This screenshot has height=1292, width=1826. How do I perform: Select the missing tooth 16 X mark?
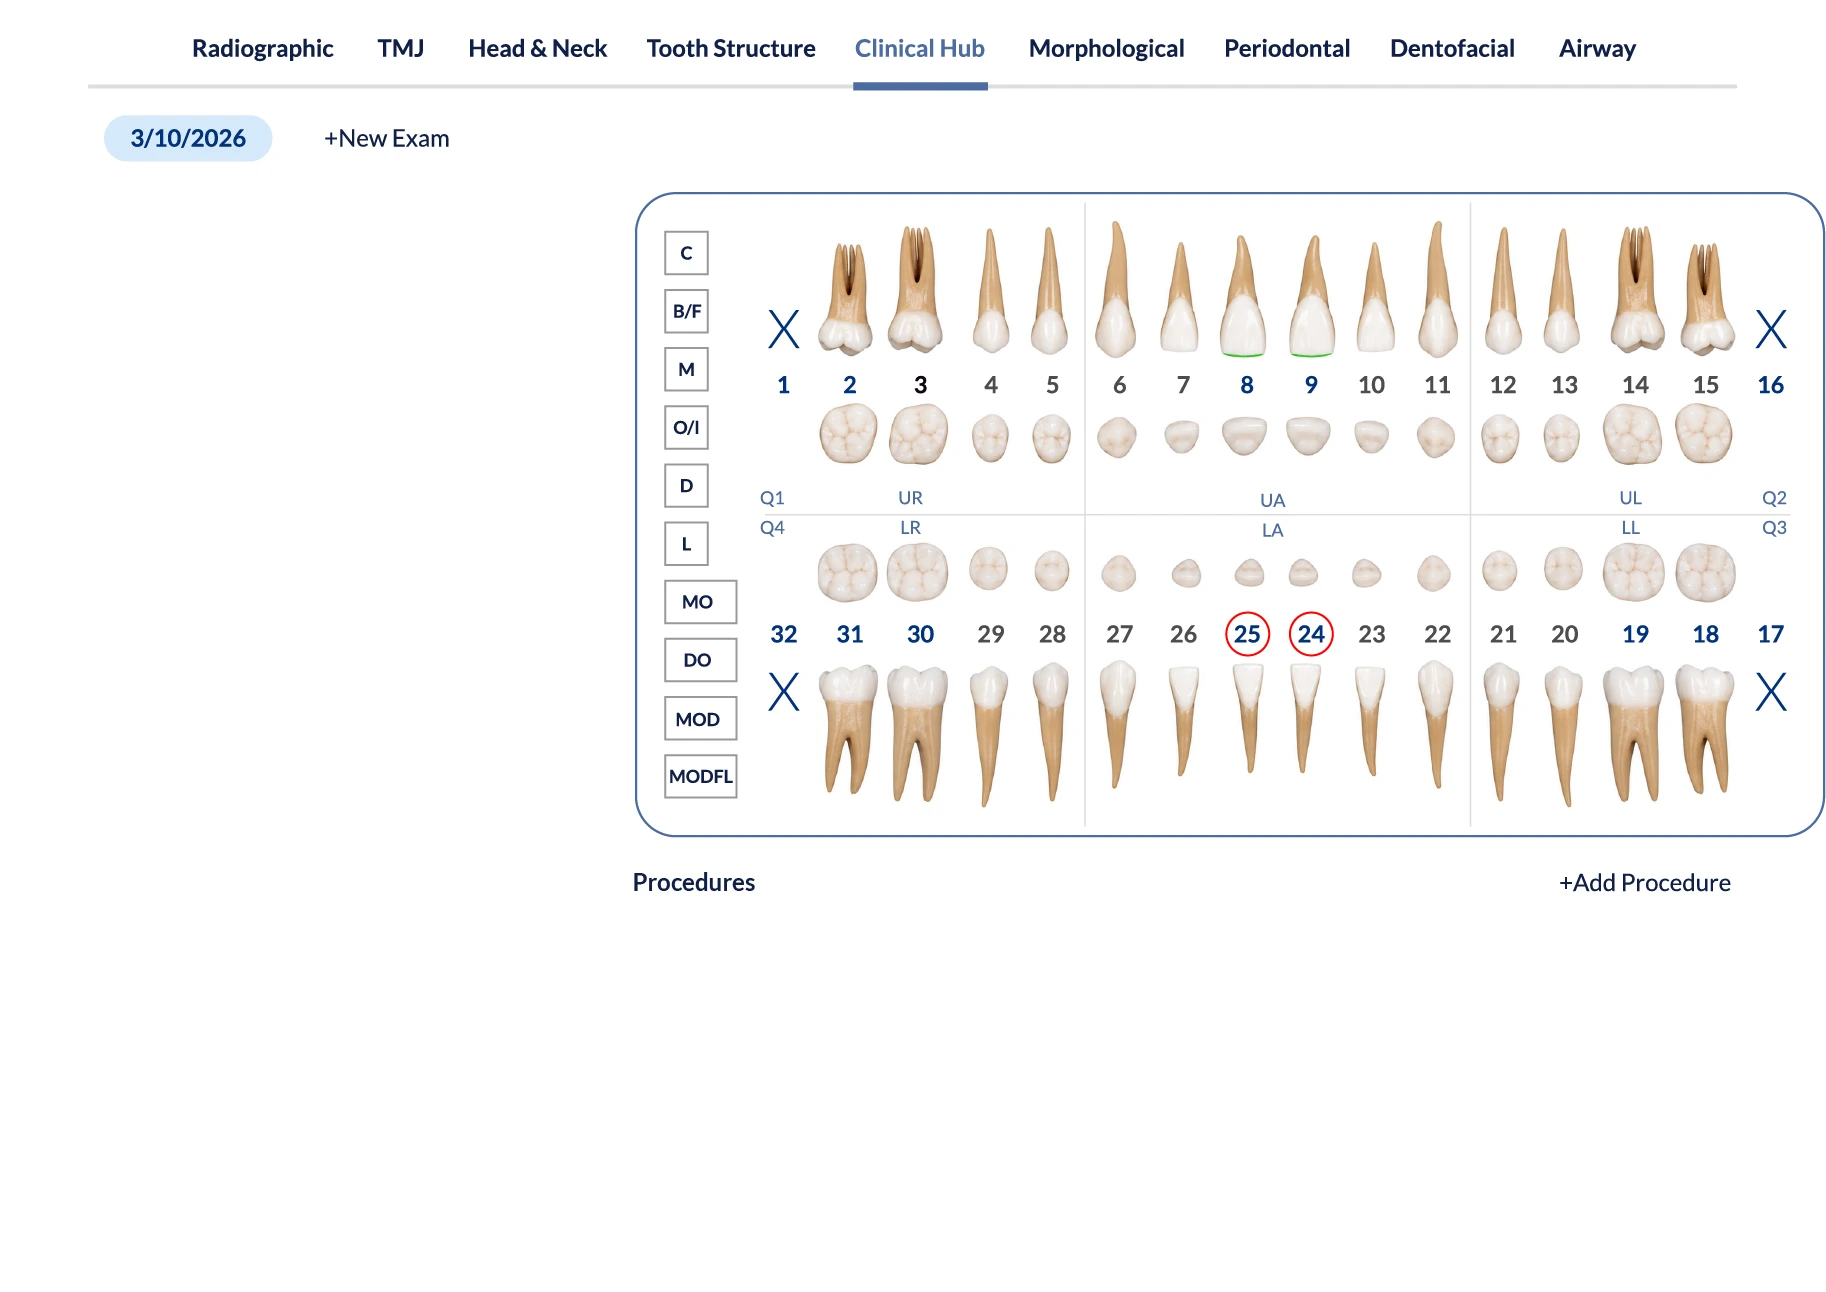(1771, 329)
